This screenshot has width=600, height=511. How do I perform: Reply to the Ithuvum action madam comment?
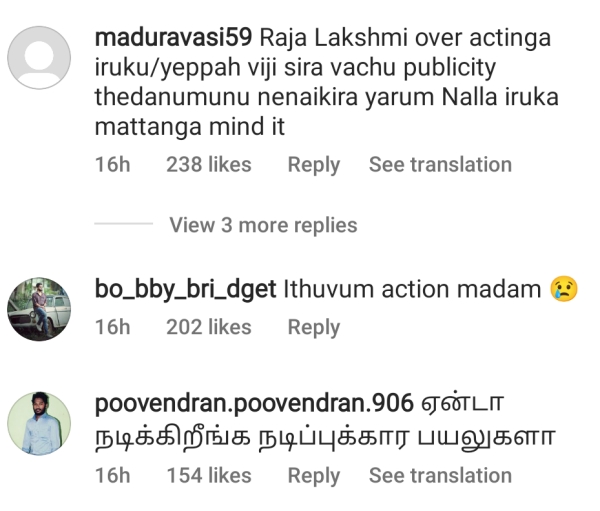pyautogui.click(x=314, y=328)
